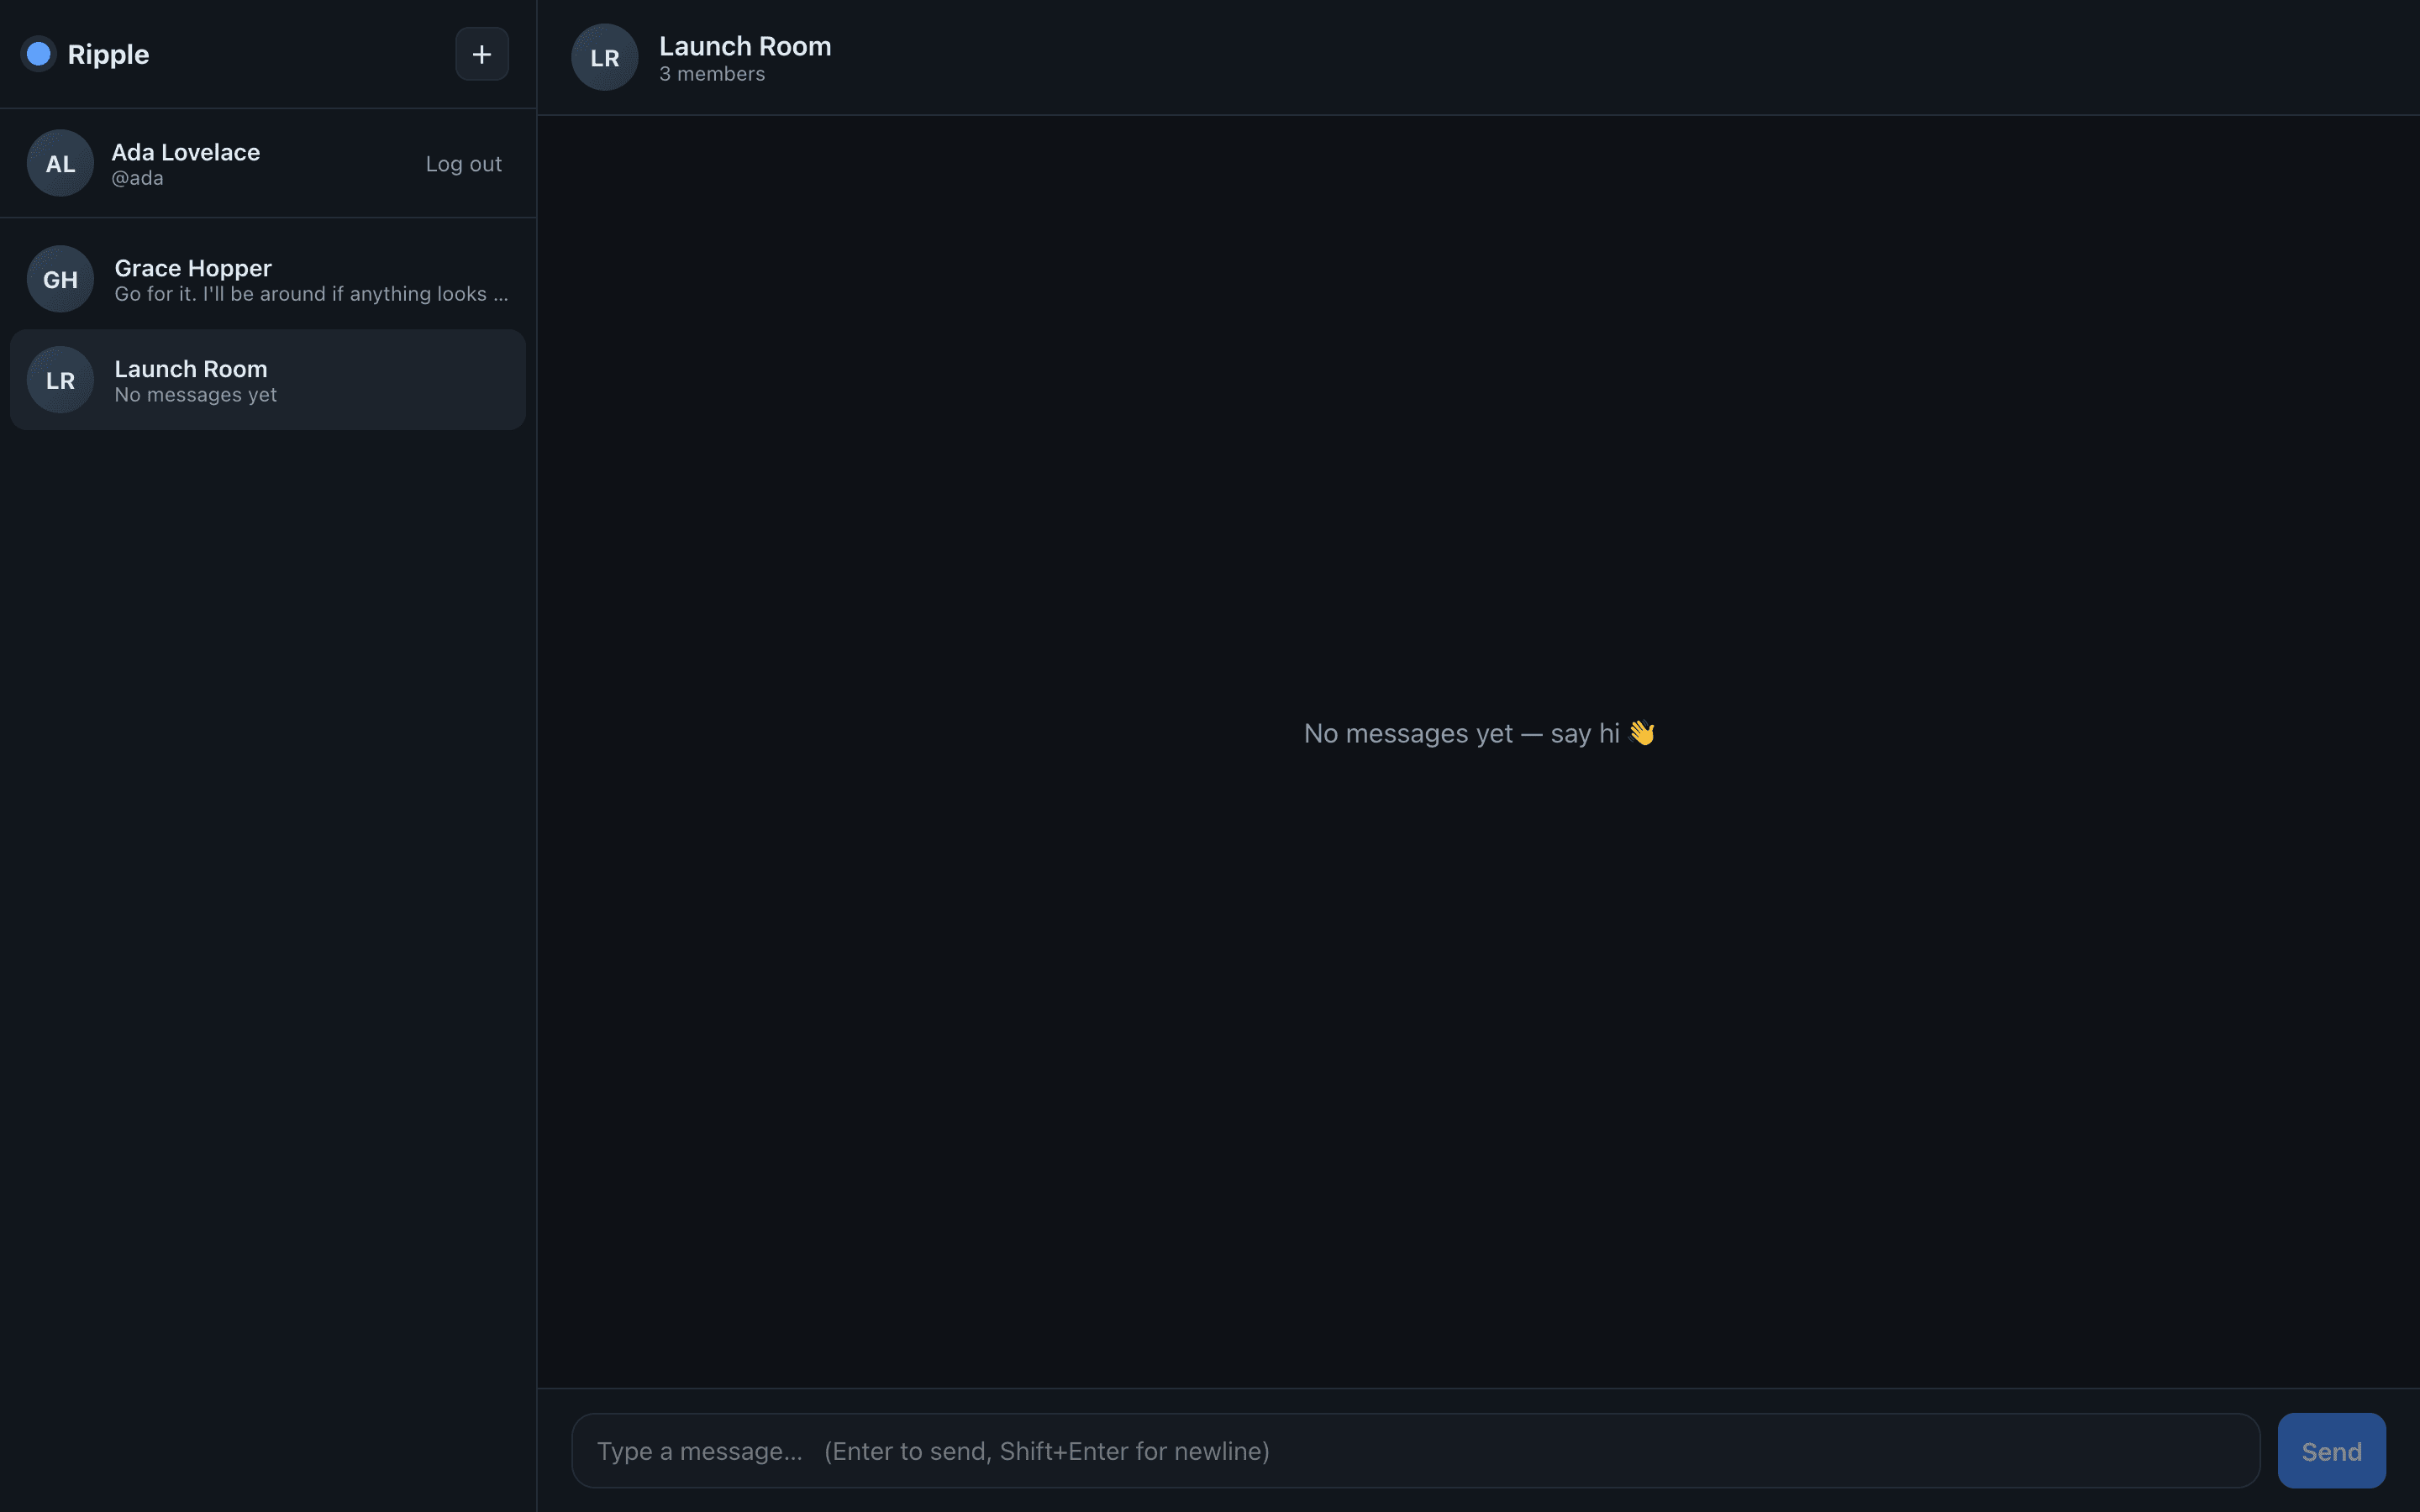Click the Launch Room header title
The width and height of the screenshot is (2420, 1512).
[745, 46]
